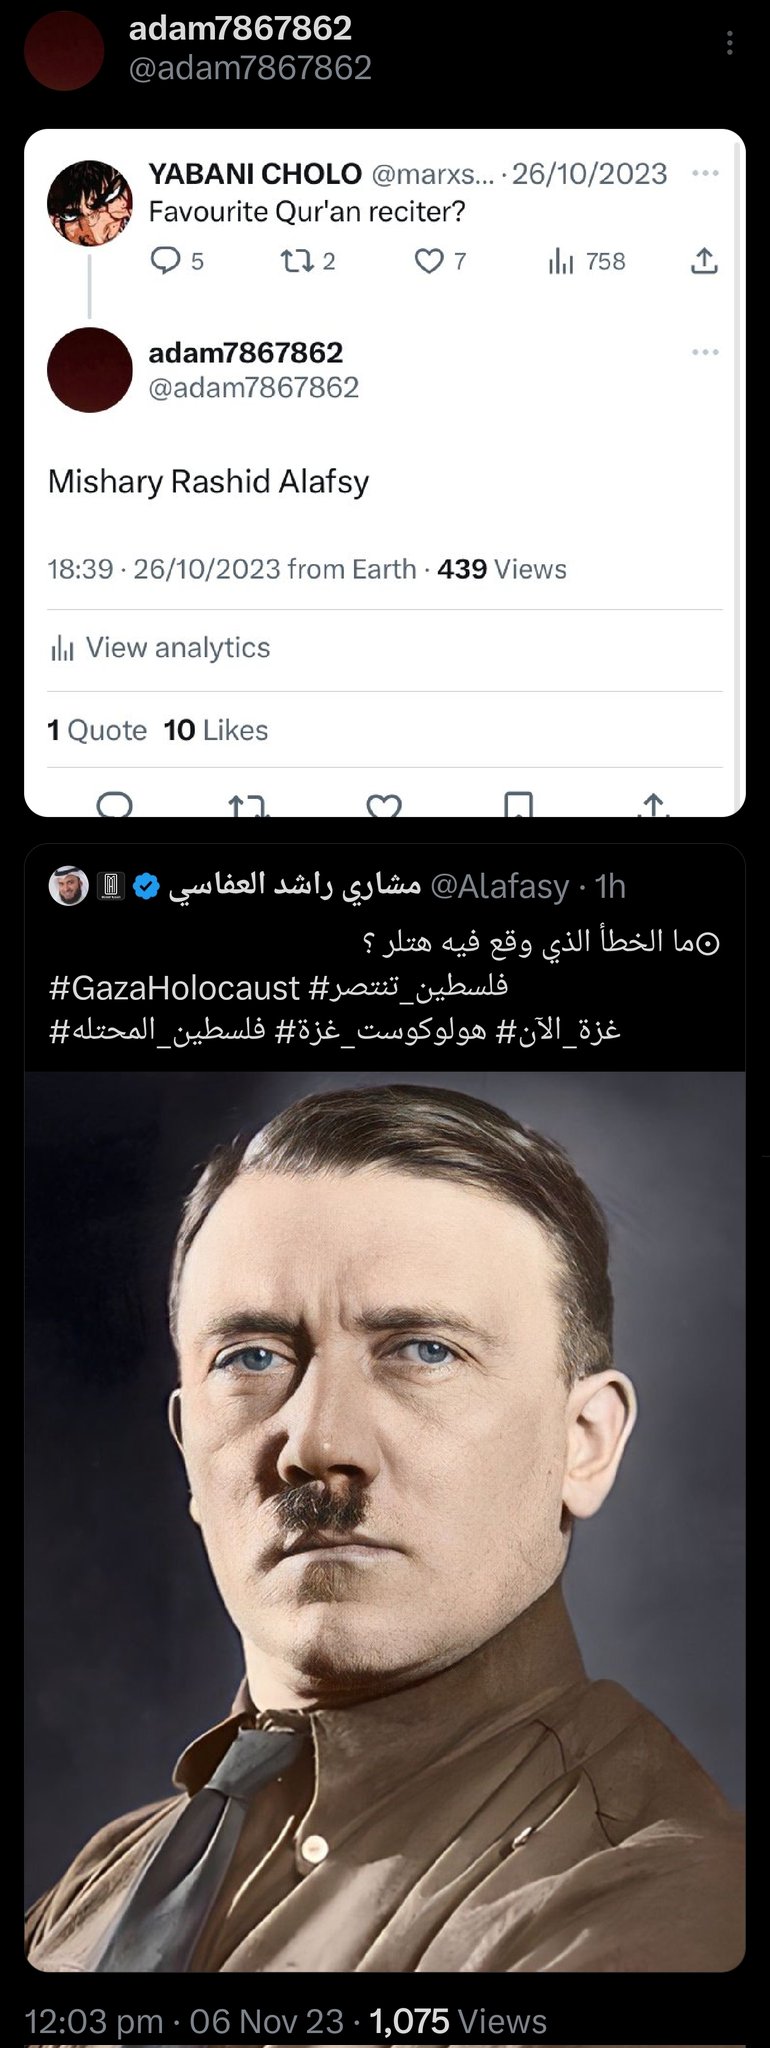770x2048 pixels.
Task: Open View analytics link
Action: [x=160, y=648]
